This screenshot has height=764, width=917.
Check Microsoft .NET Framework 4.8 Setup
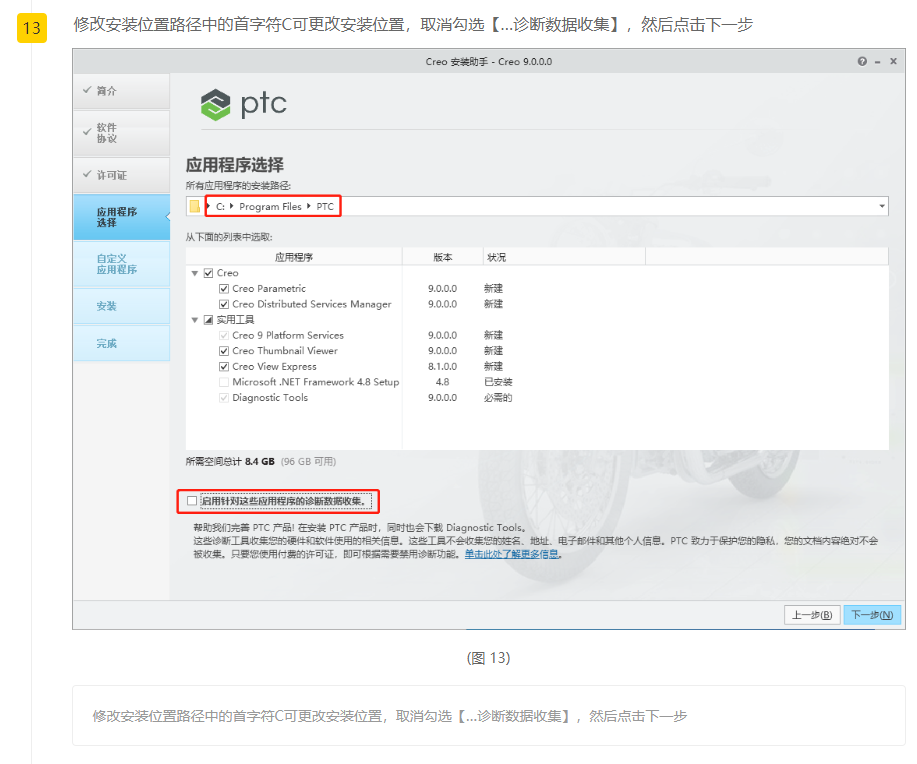click(x=223, y=382)
